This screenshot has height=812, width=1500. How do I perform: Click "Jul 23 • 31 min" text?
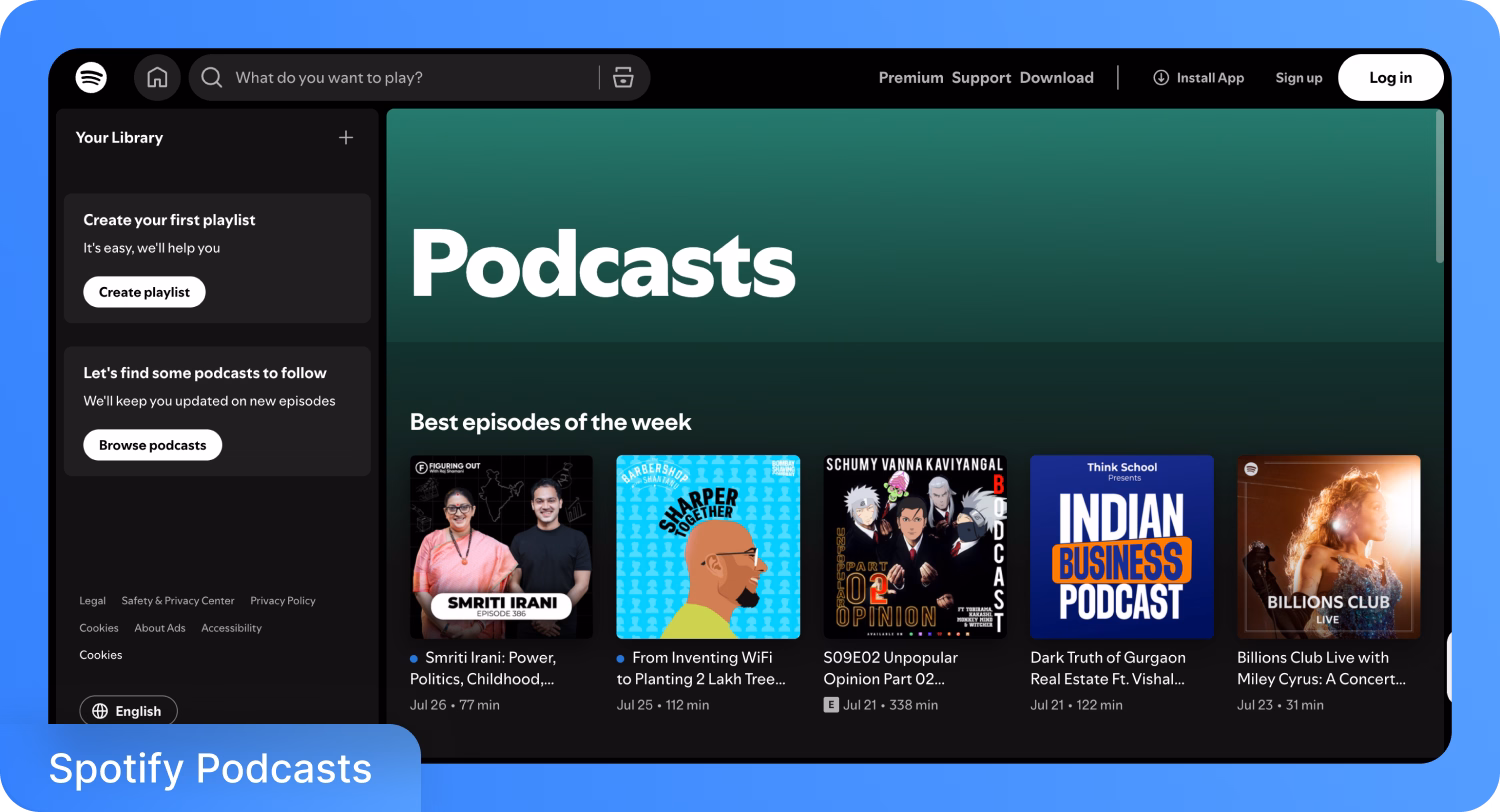[1280, 705]
